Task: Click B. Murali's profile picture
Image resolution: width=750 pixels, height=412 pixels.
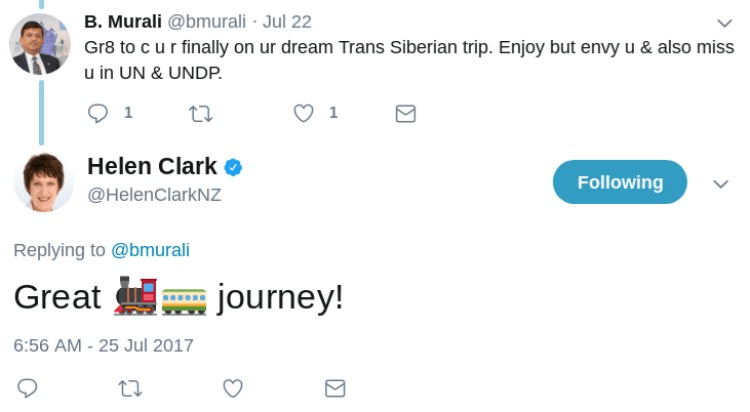Action: (40, 44)
